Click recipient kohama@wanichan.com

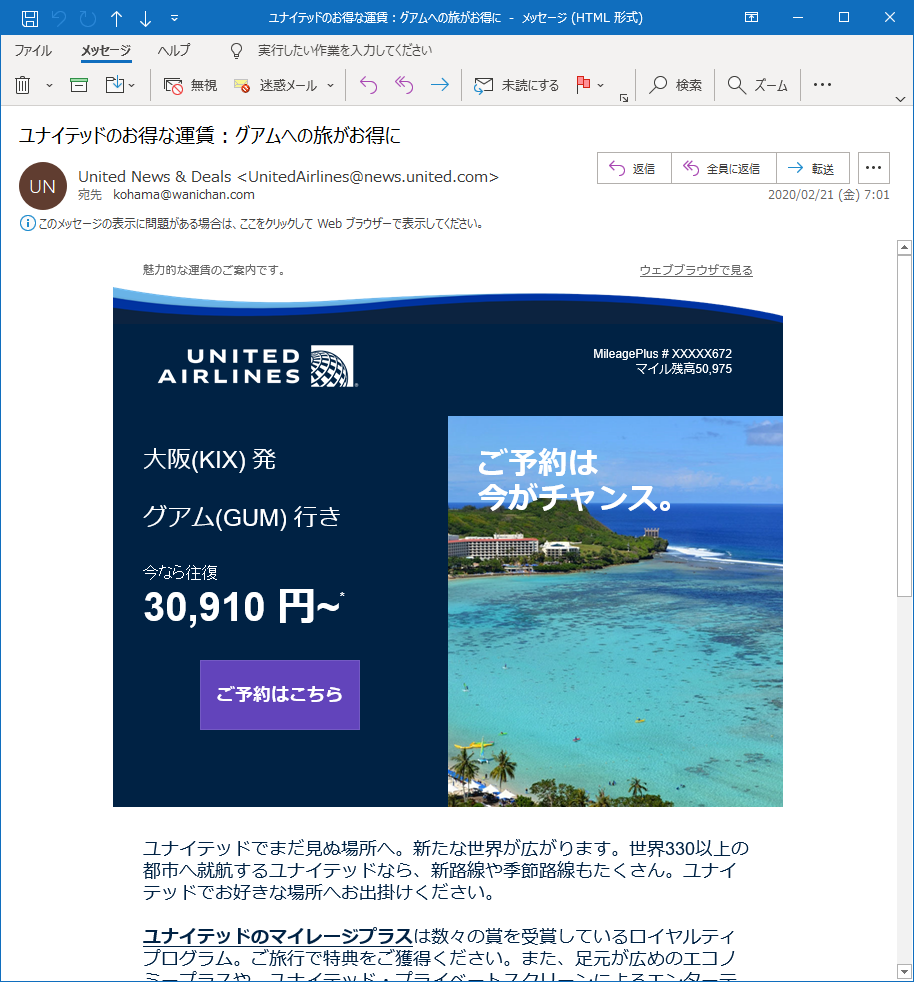coord(184,195)
